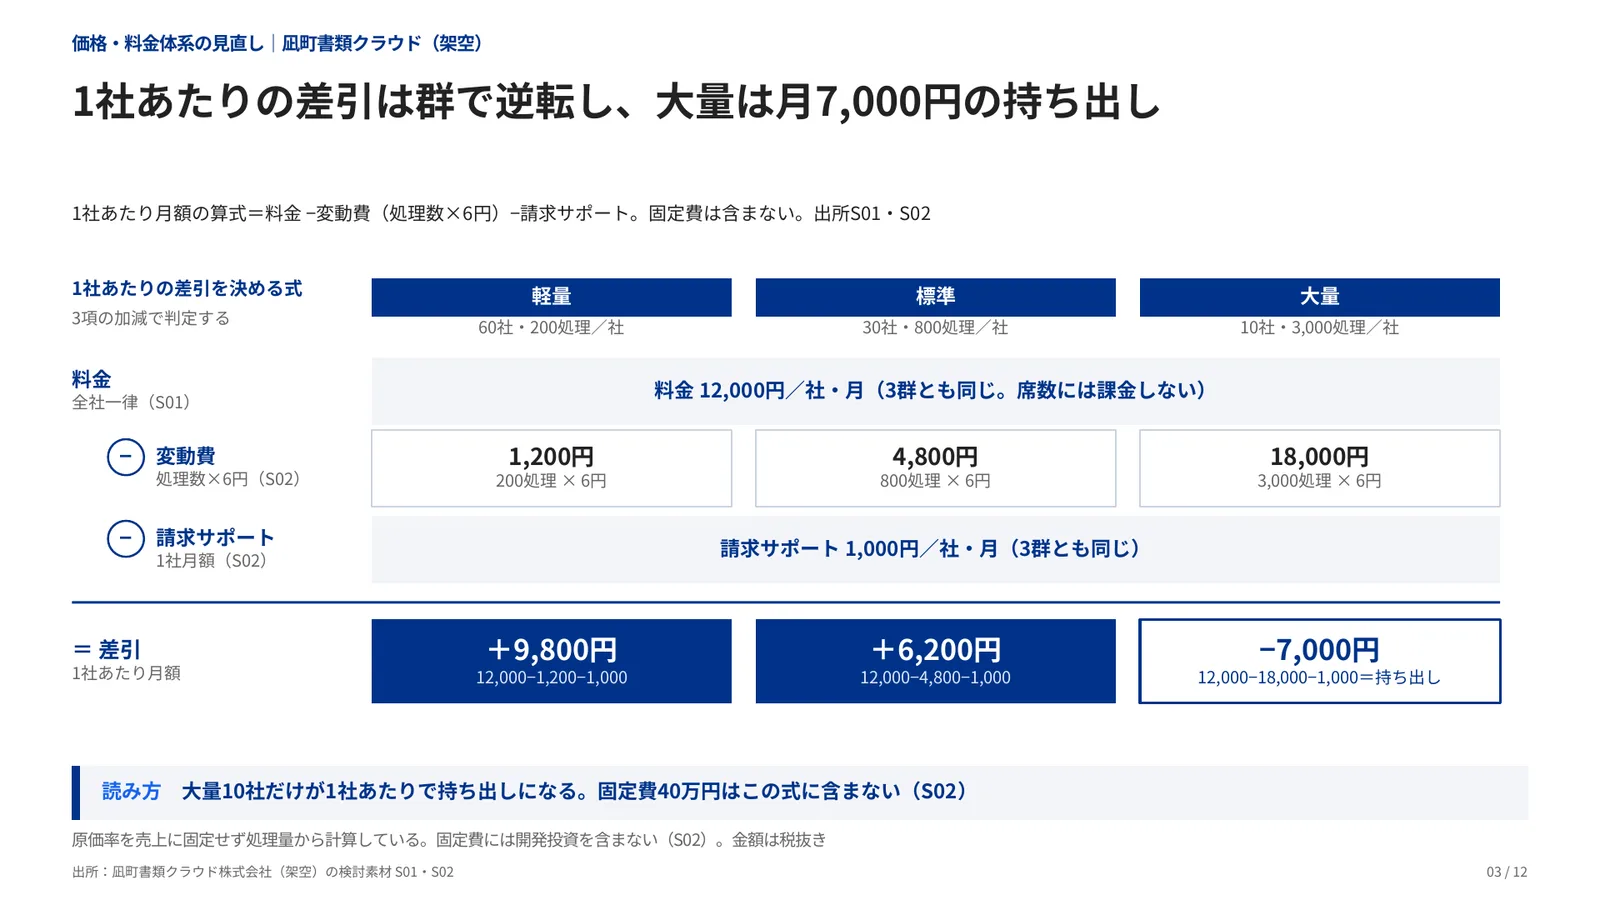
Task: Click the page number 03 / 12
Action: 1507,872
